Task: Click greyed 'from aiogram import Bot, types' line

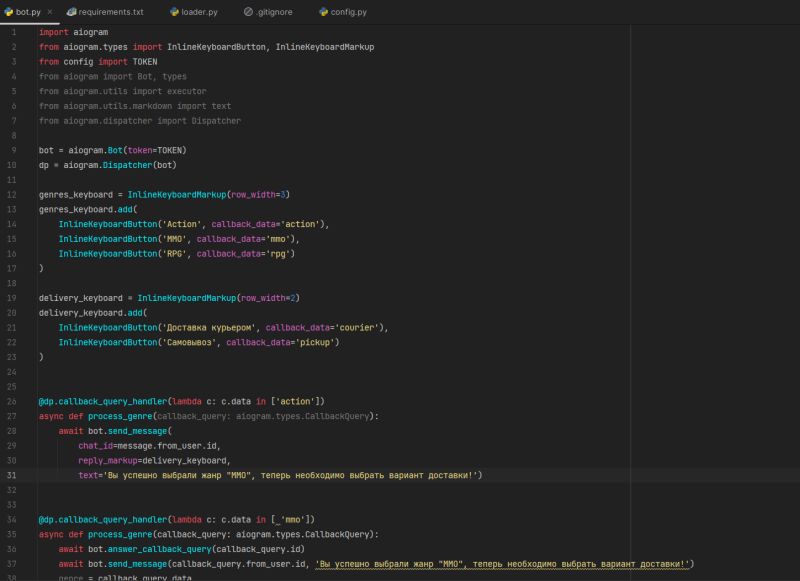Action: [113, 77]
